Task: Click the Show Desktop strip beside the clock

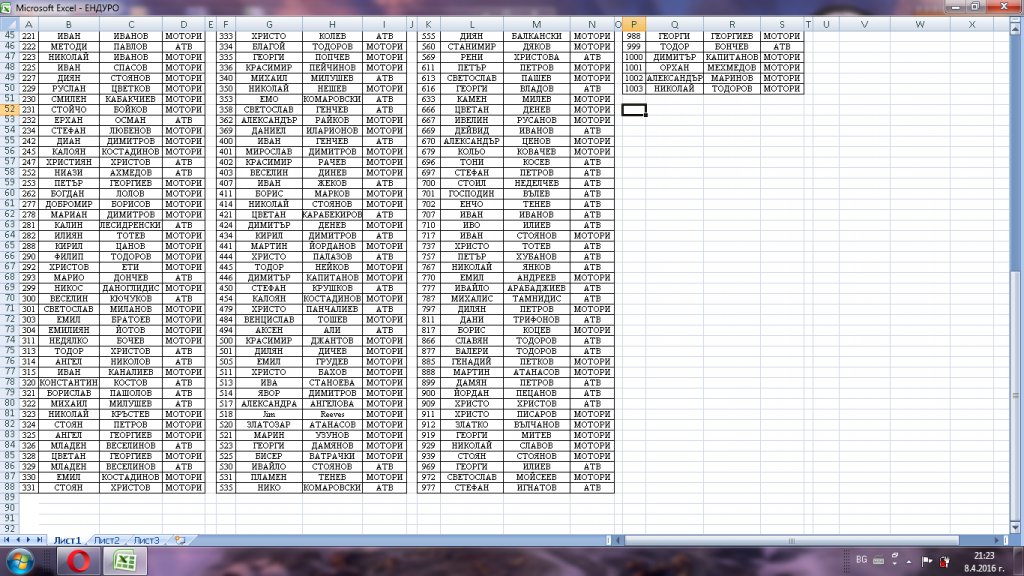Action: point(1019,562)
